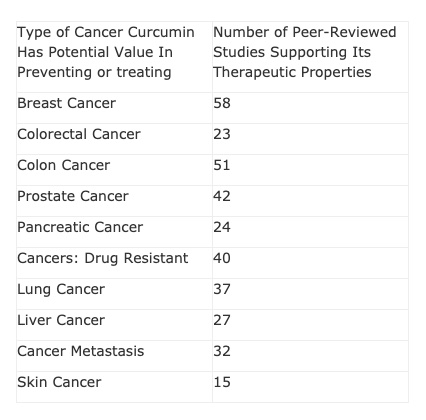Select the value 42 for Prostate Cancer

[222, 196]
